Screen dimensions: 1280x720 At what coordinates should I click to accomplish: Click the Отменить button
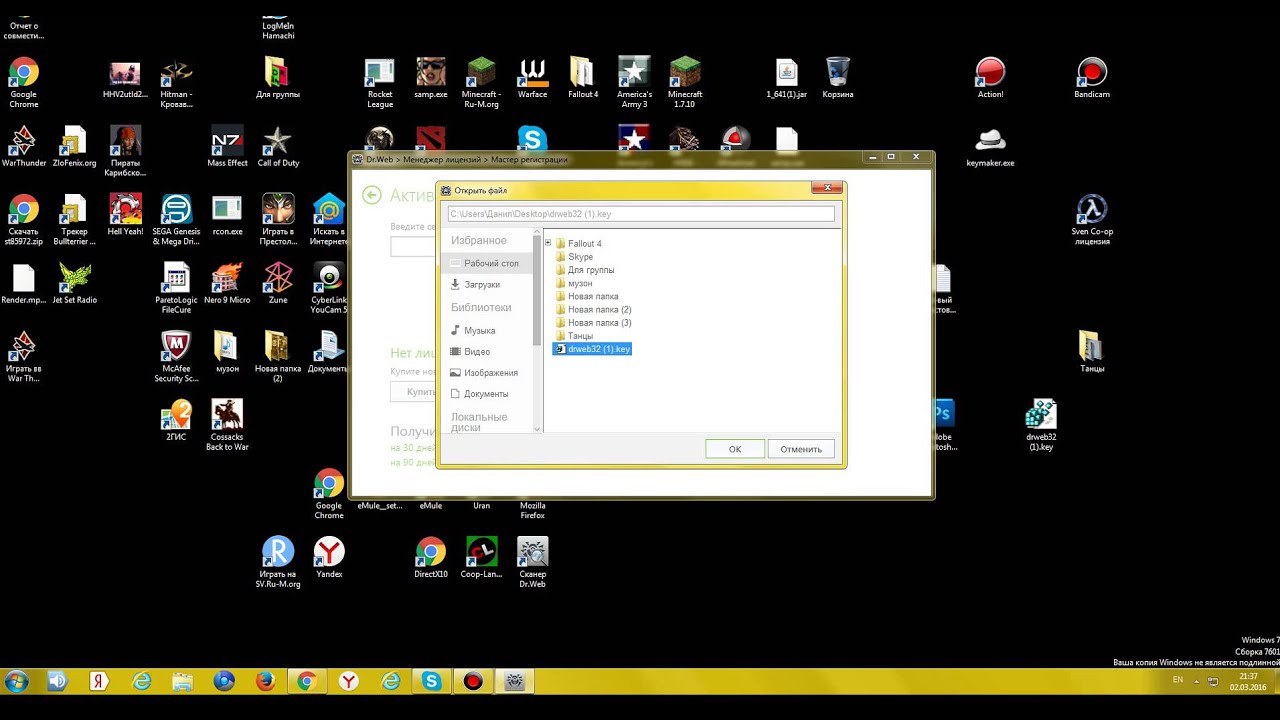click(801, 449)
